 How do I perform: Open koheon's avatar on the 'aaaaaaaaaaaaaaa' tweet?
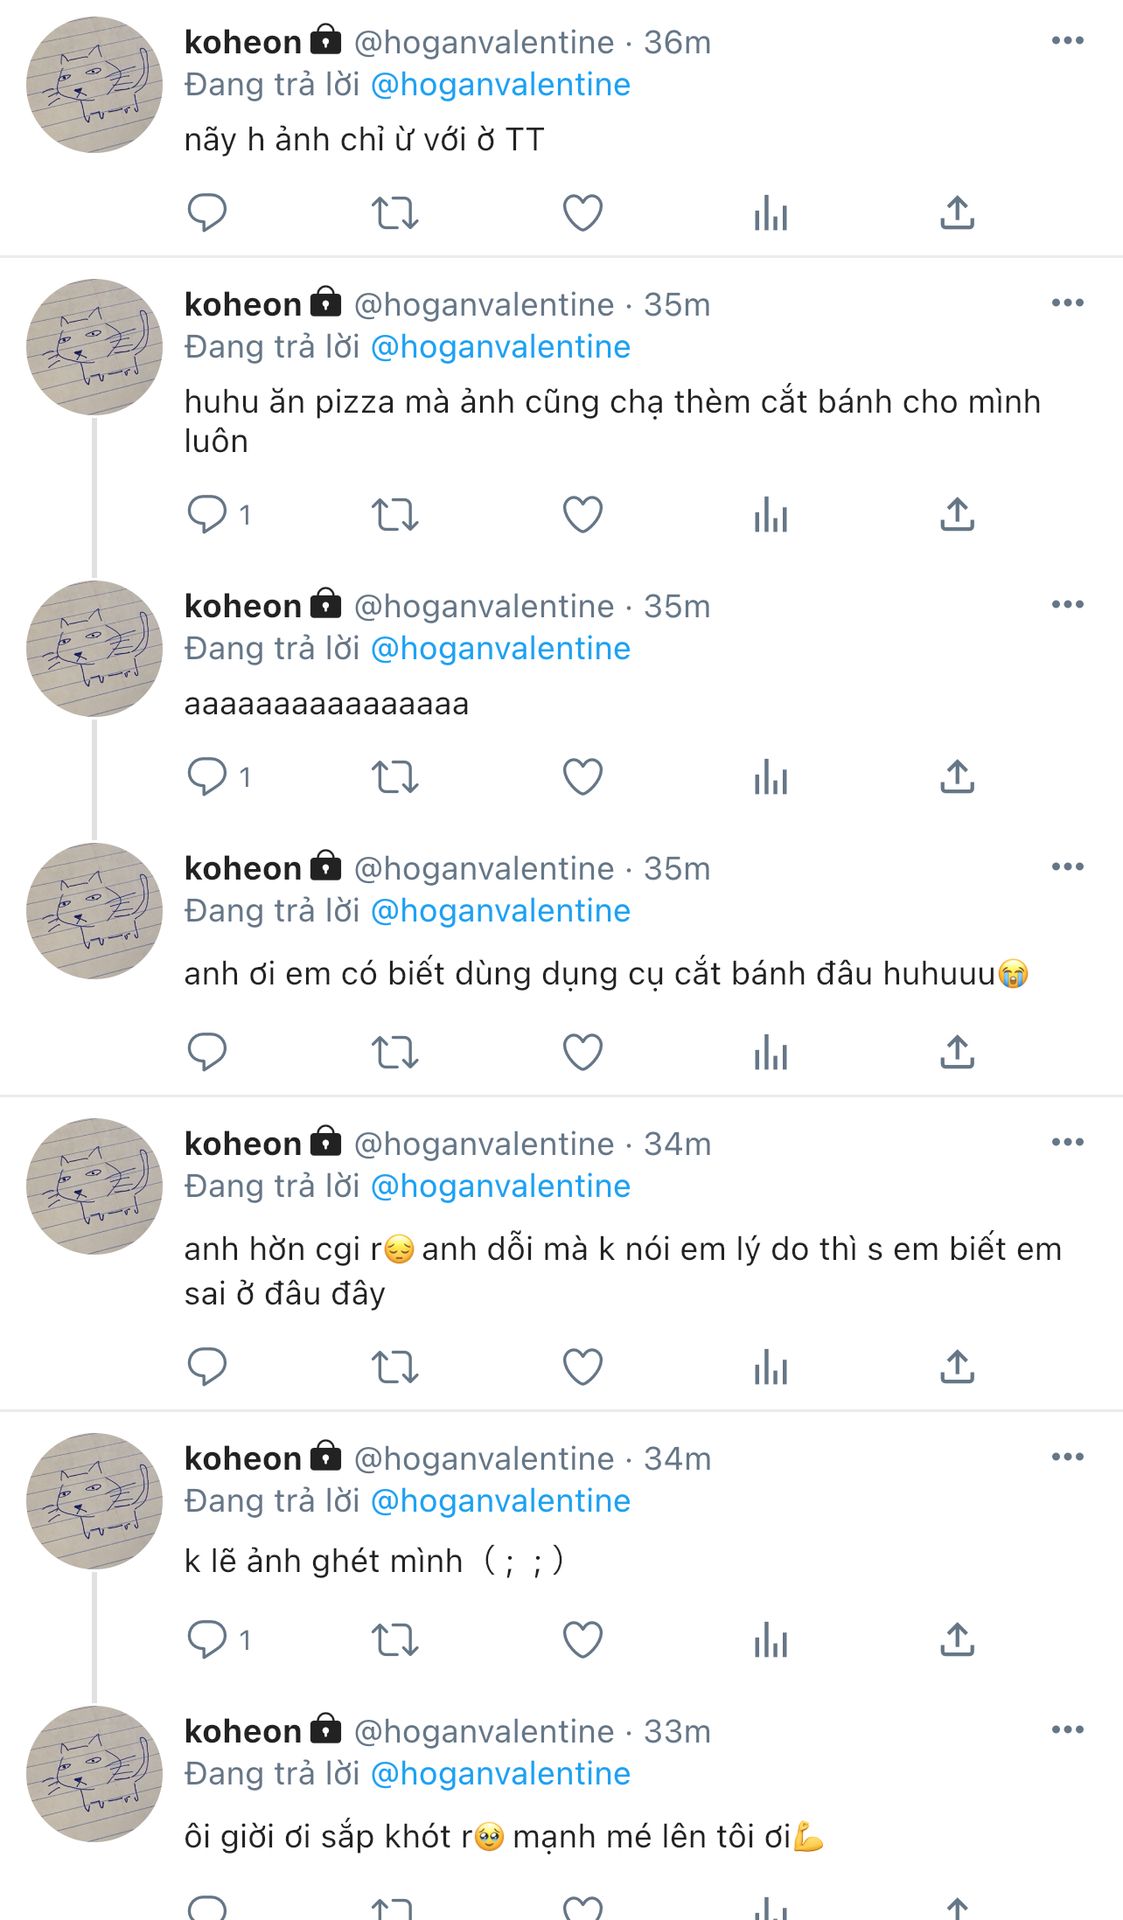(94, 649)
